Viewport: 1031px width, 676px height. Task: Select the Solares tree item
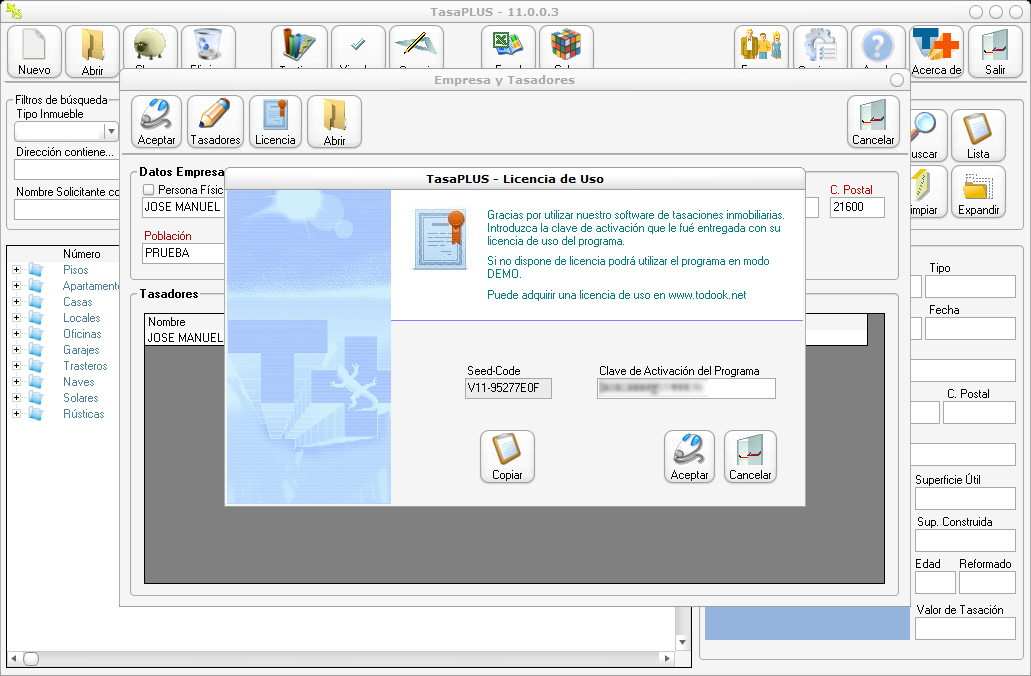[x=81, y=398]
